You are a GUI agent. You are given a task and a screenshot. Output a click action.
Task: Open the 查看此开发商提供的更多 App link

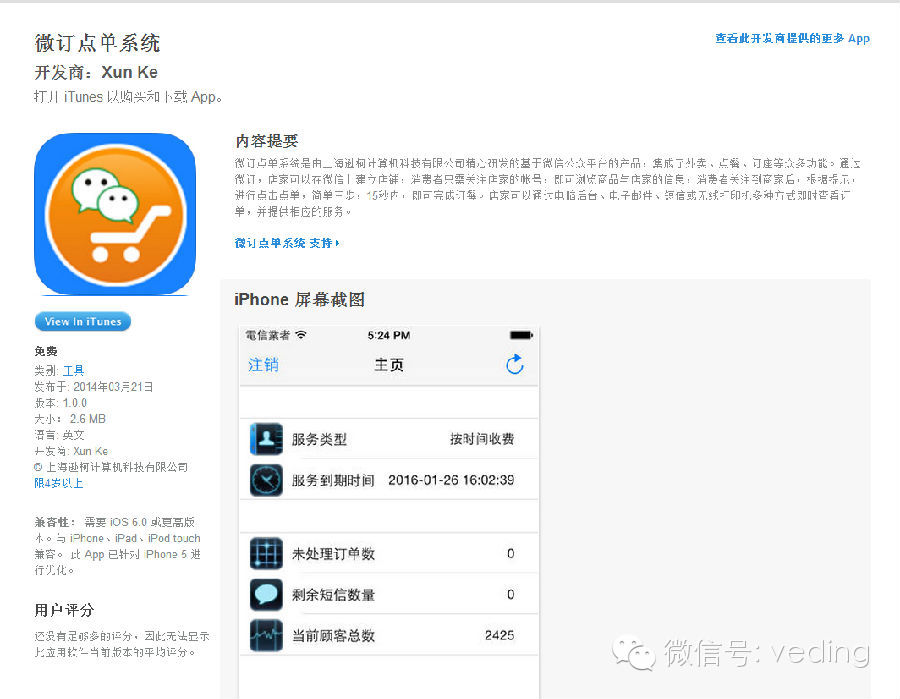point(792,38)
